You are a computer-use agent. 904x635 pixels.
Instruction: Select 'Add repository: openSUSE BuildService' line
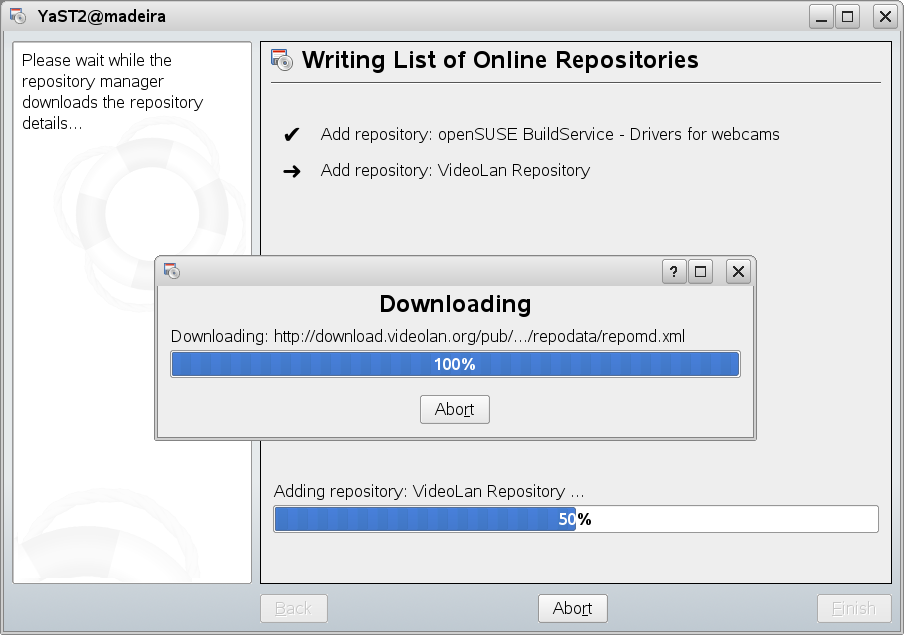pyautogui.click(x=549, y=134)
